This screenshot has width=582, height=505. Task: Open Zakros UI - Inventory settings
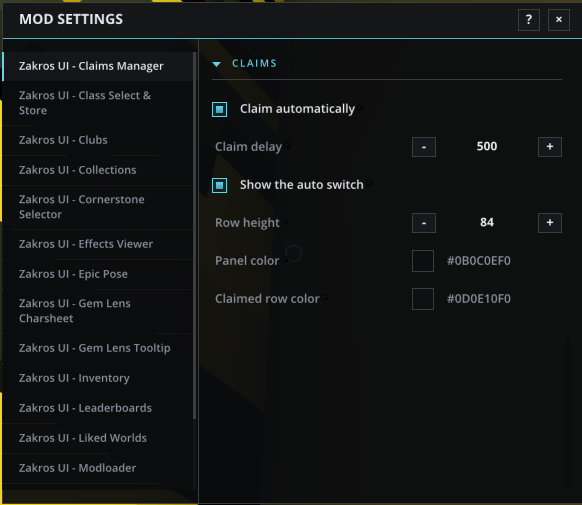pyautogui.click(x=98, y=378)
